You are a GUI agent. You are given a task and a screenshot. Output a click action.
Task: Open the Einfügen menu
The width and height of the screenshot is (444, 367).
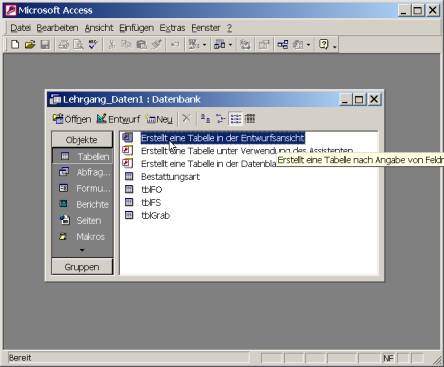[137, 28]
